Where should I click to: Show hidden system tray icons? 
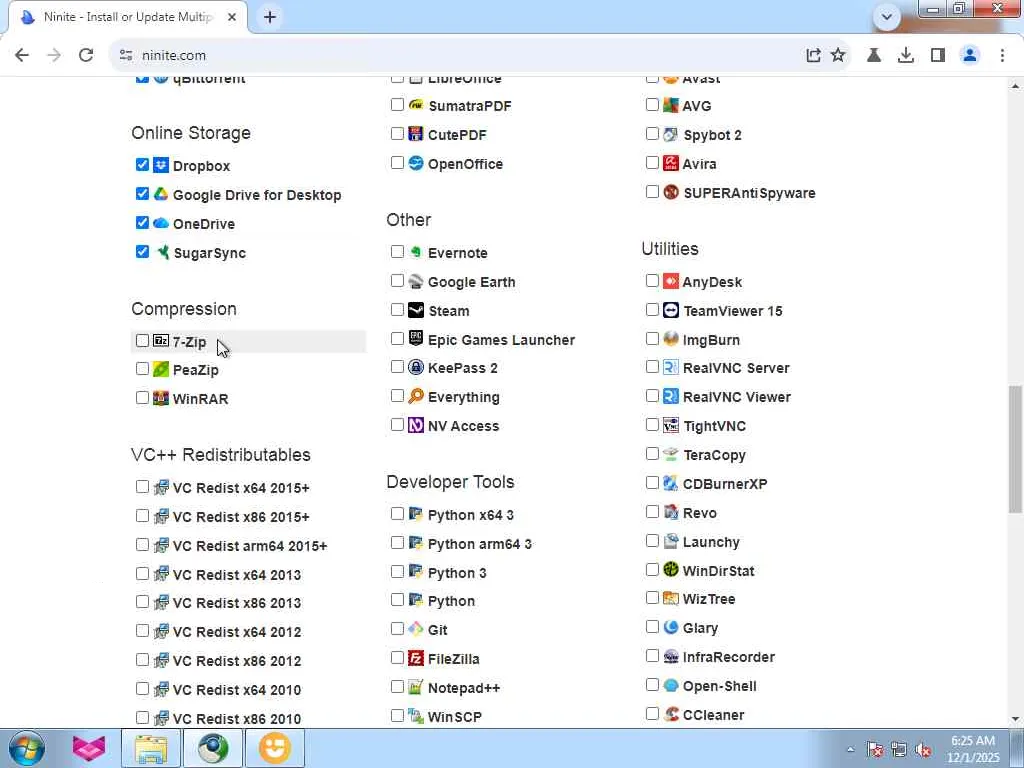pos(850,750)
